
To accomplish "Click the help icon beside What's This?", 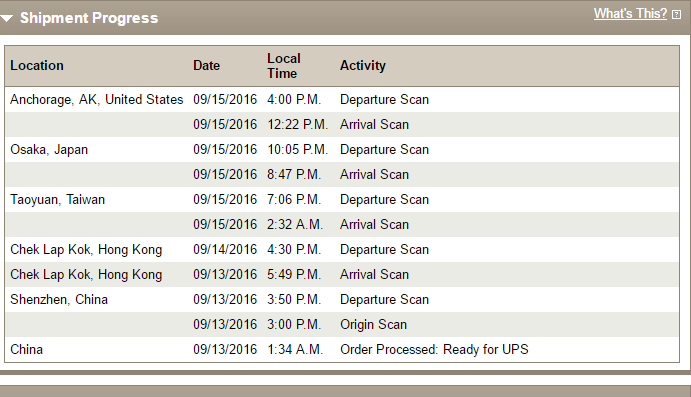I will tap(676, 15).
